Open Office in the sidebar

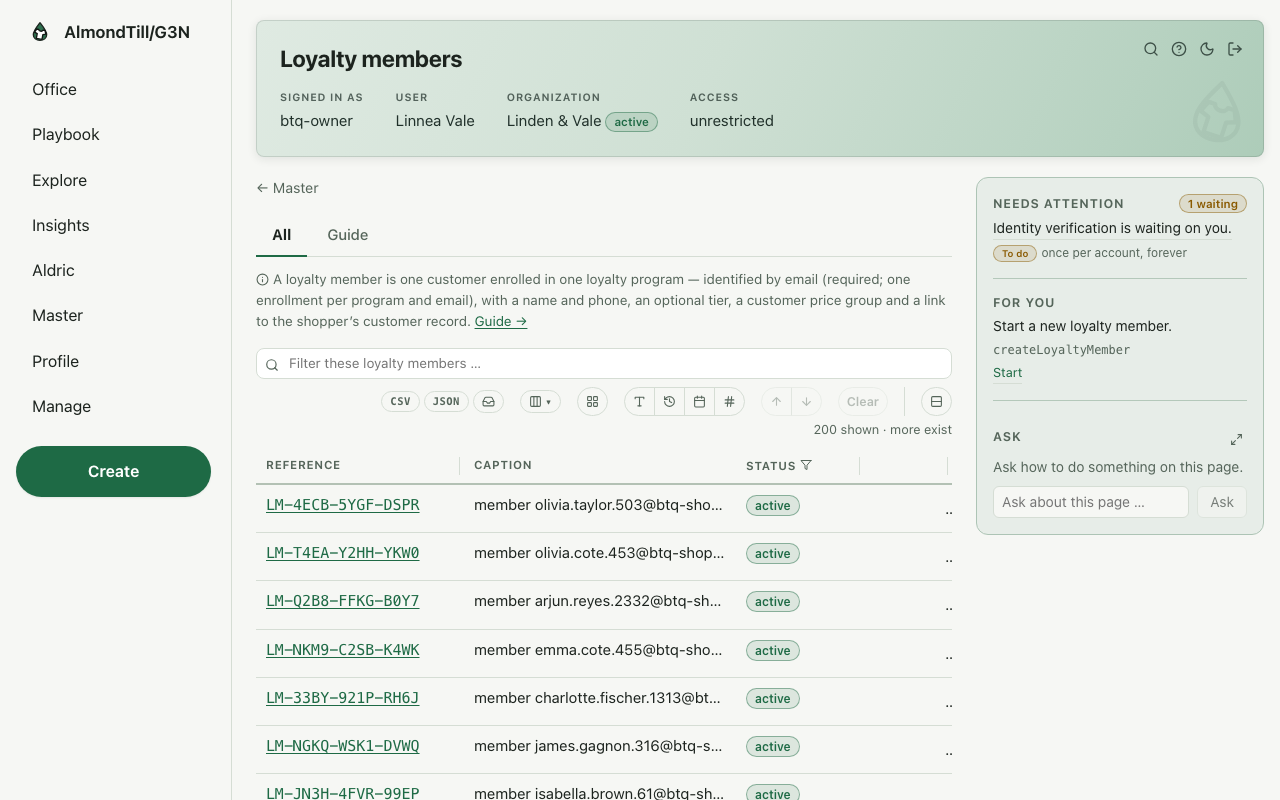click(x=54, y=89)
